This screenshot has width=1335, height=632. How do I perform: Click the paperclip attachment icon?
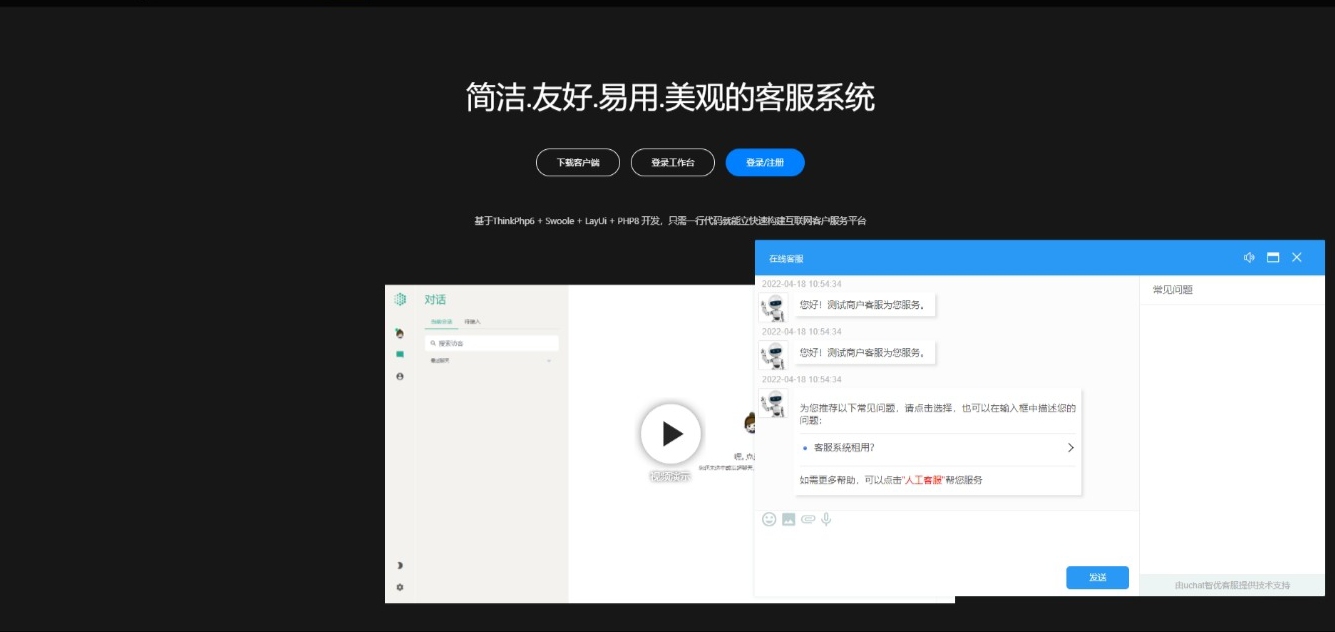pyautogui.click(x=808, y=519)
